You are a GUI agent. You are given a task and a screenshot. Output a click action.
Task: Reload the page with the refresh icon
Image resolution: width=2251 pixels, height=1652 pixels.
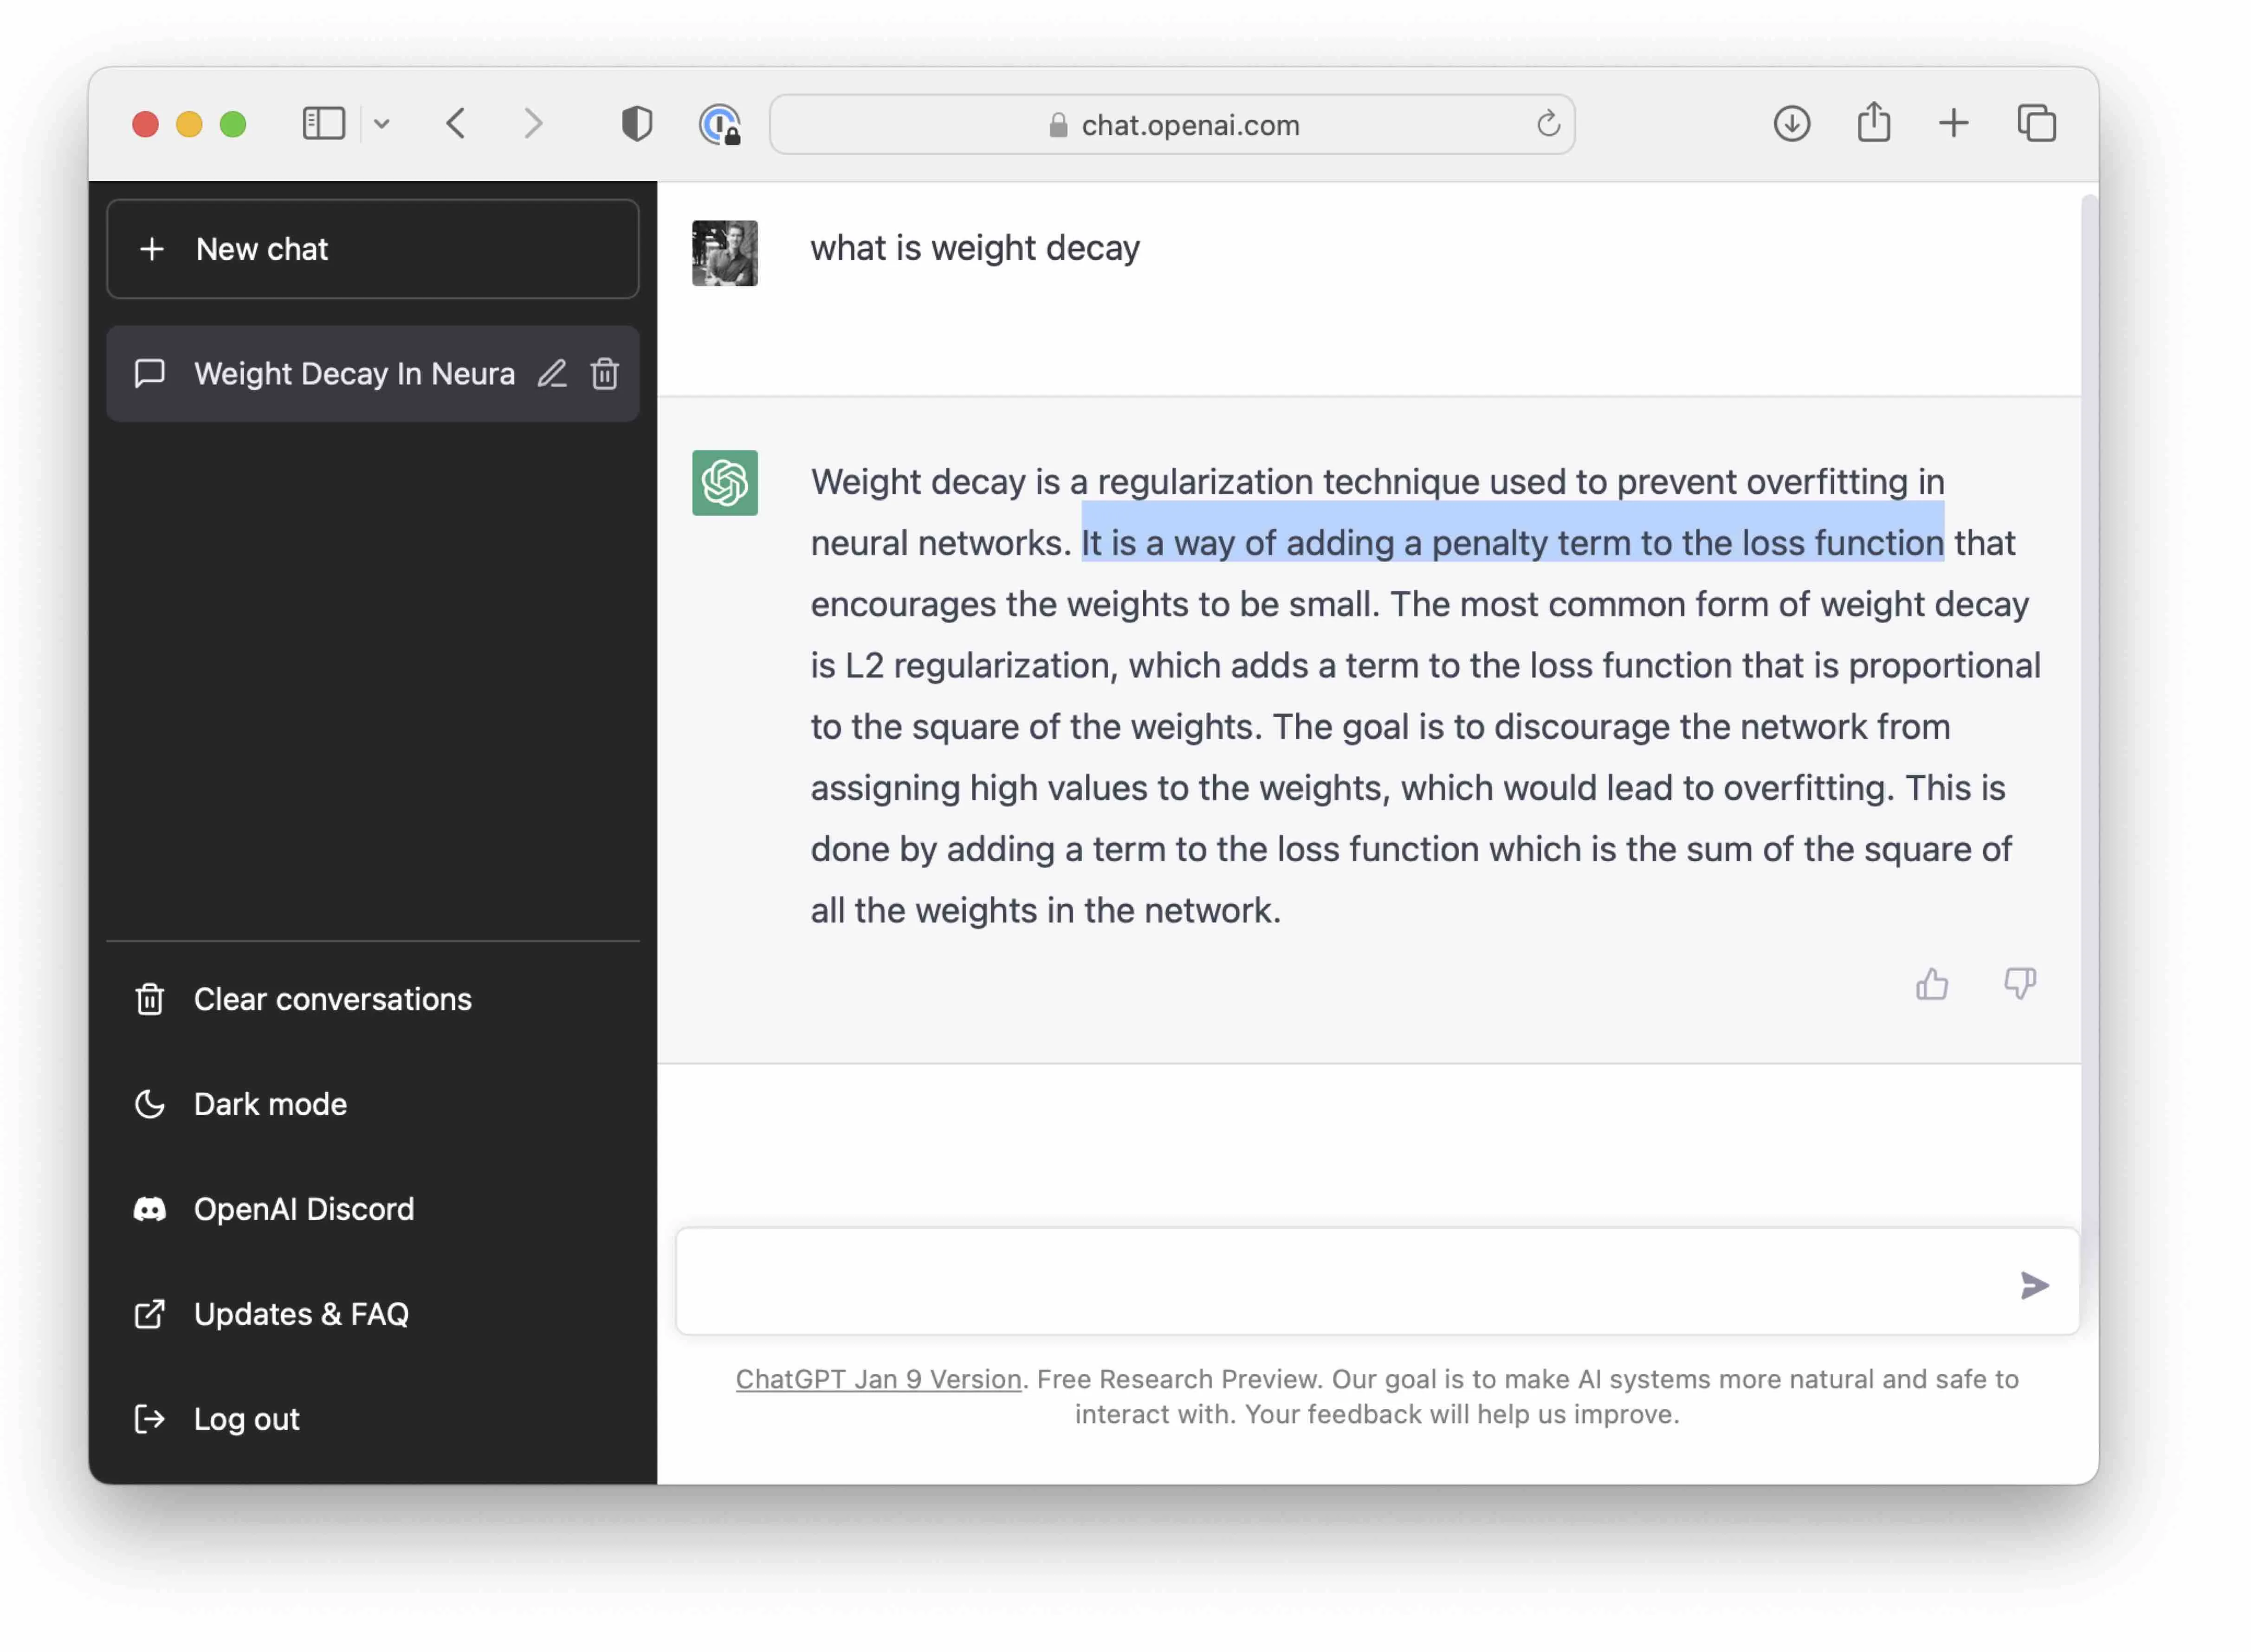1548,124
